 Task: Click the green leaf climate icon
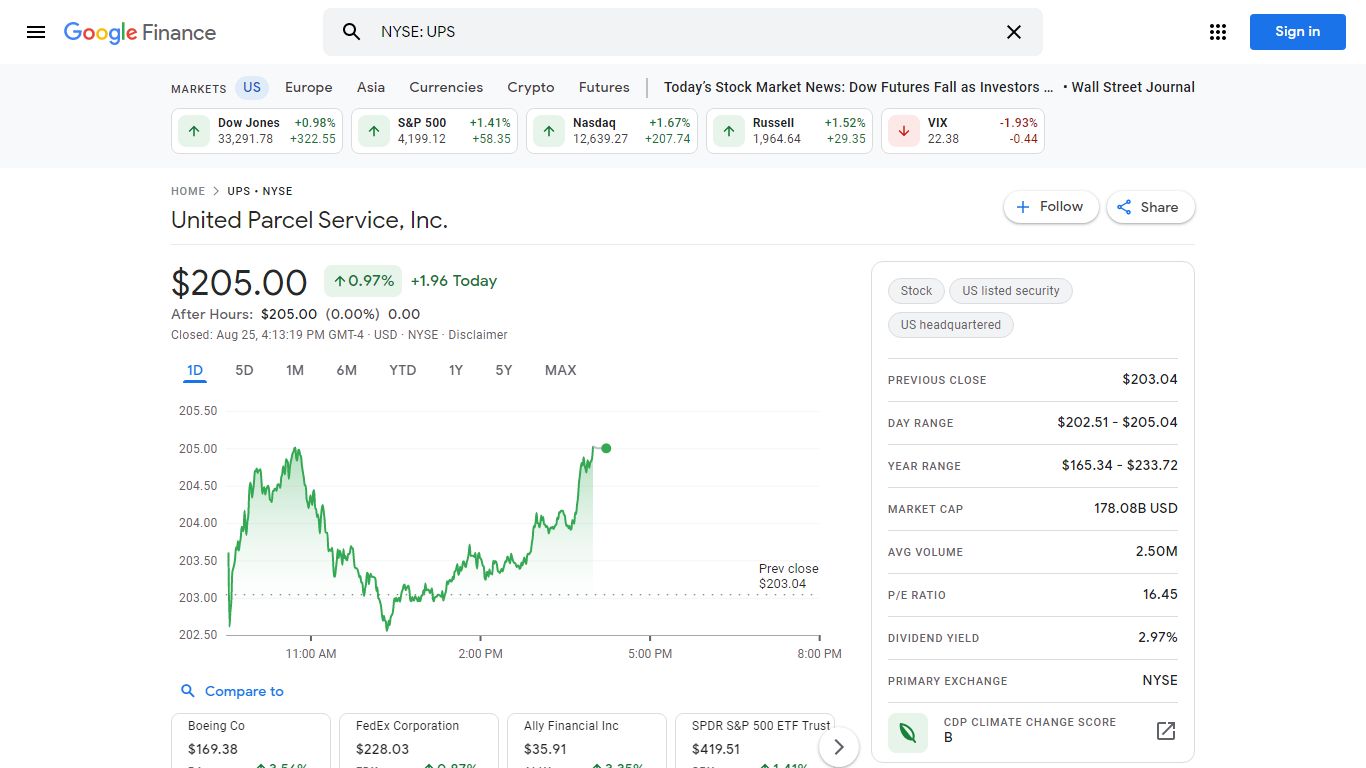(x=908, y=731)
